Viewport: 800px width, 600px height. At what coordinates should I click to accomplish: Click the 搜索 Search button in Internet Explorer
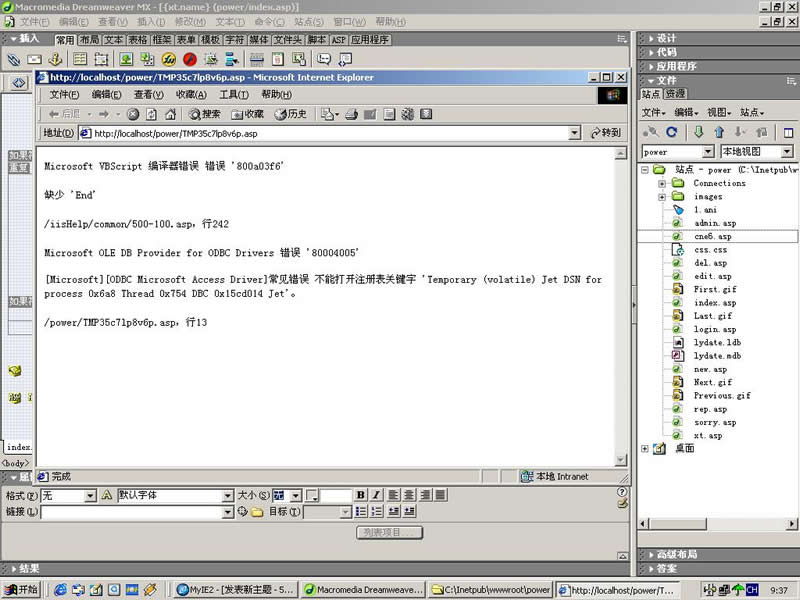205,114
